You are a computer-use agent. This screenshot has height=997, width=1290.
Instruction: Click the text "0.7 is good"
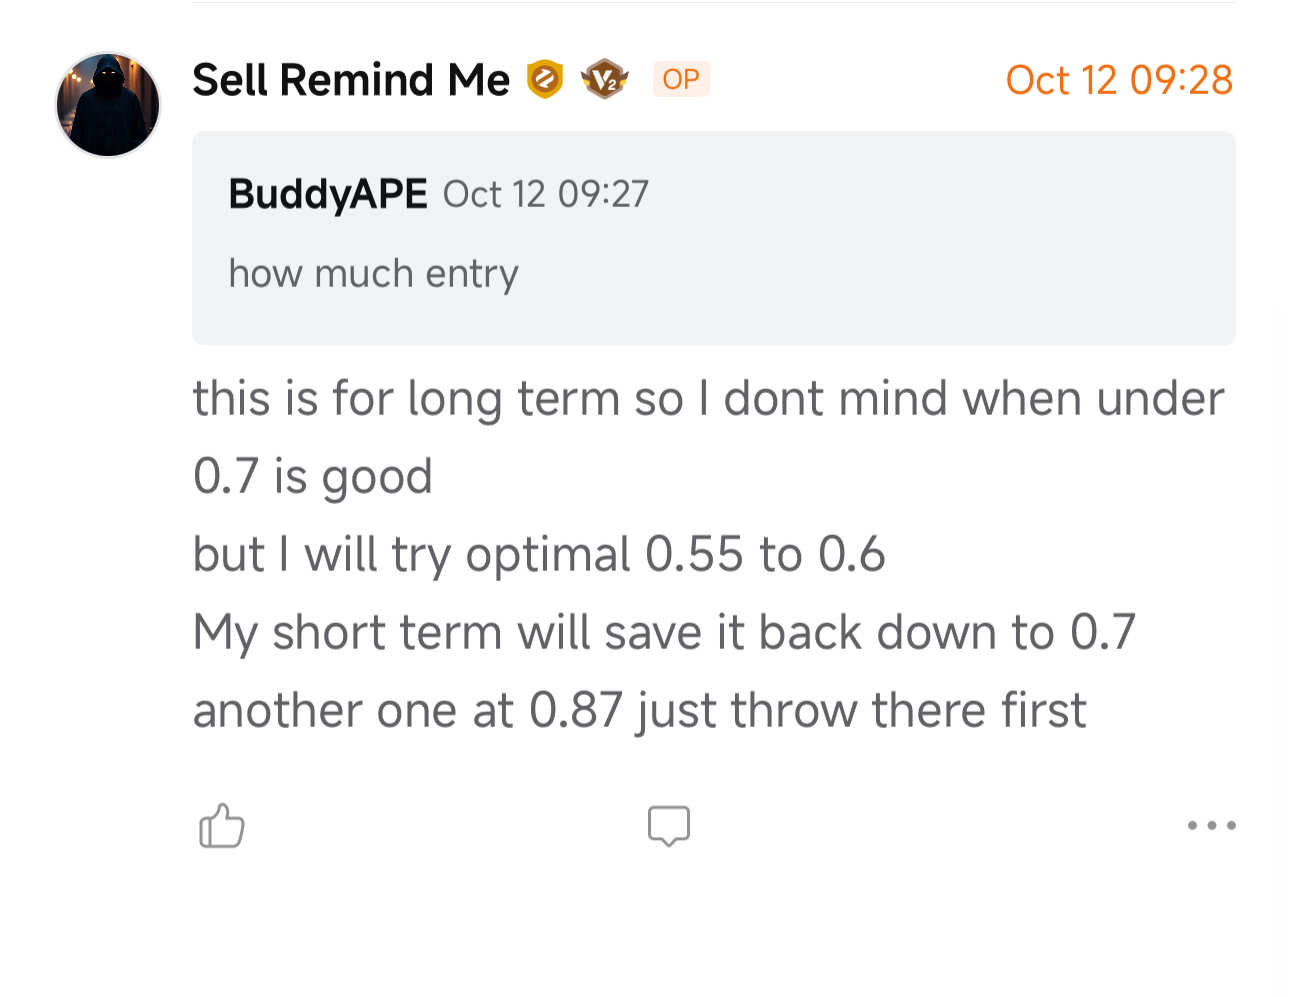tap(312, 476)
